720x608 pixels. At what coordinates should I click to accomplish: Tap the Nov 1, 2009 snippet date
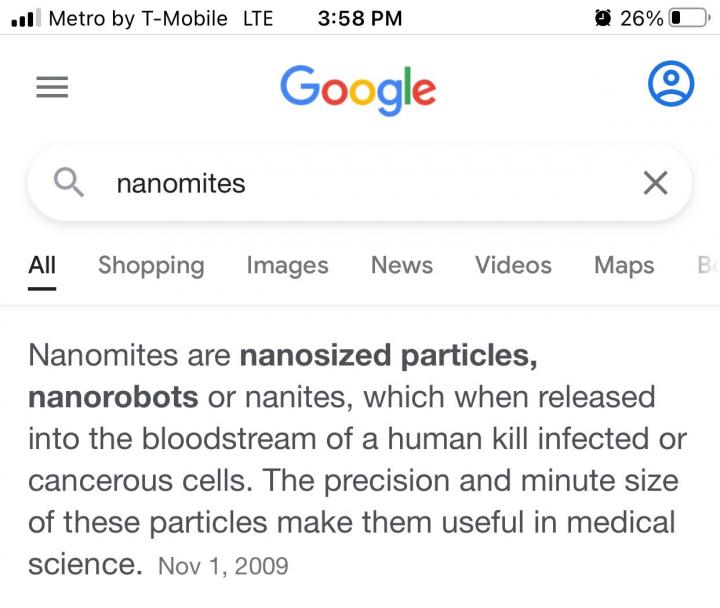pos(223,566)
